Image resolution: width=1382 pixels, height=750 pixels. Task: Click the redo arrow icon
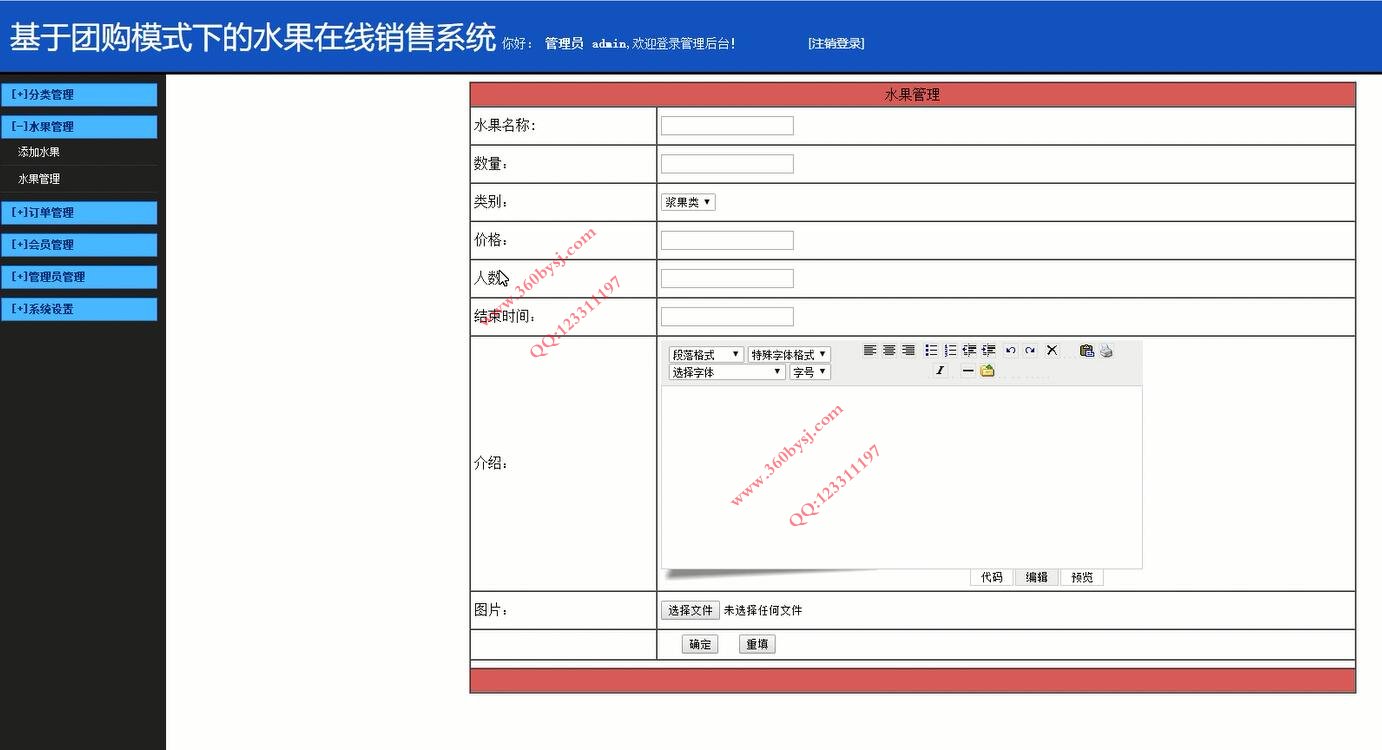pyautogui.click(x=1030, y=350)
